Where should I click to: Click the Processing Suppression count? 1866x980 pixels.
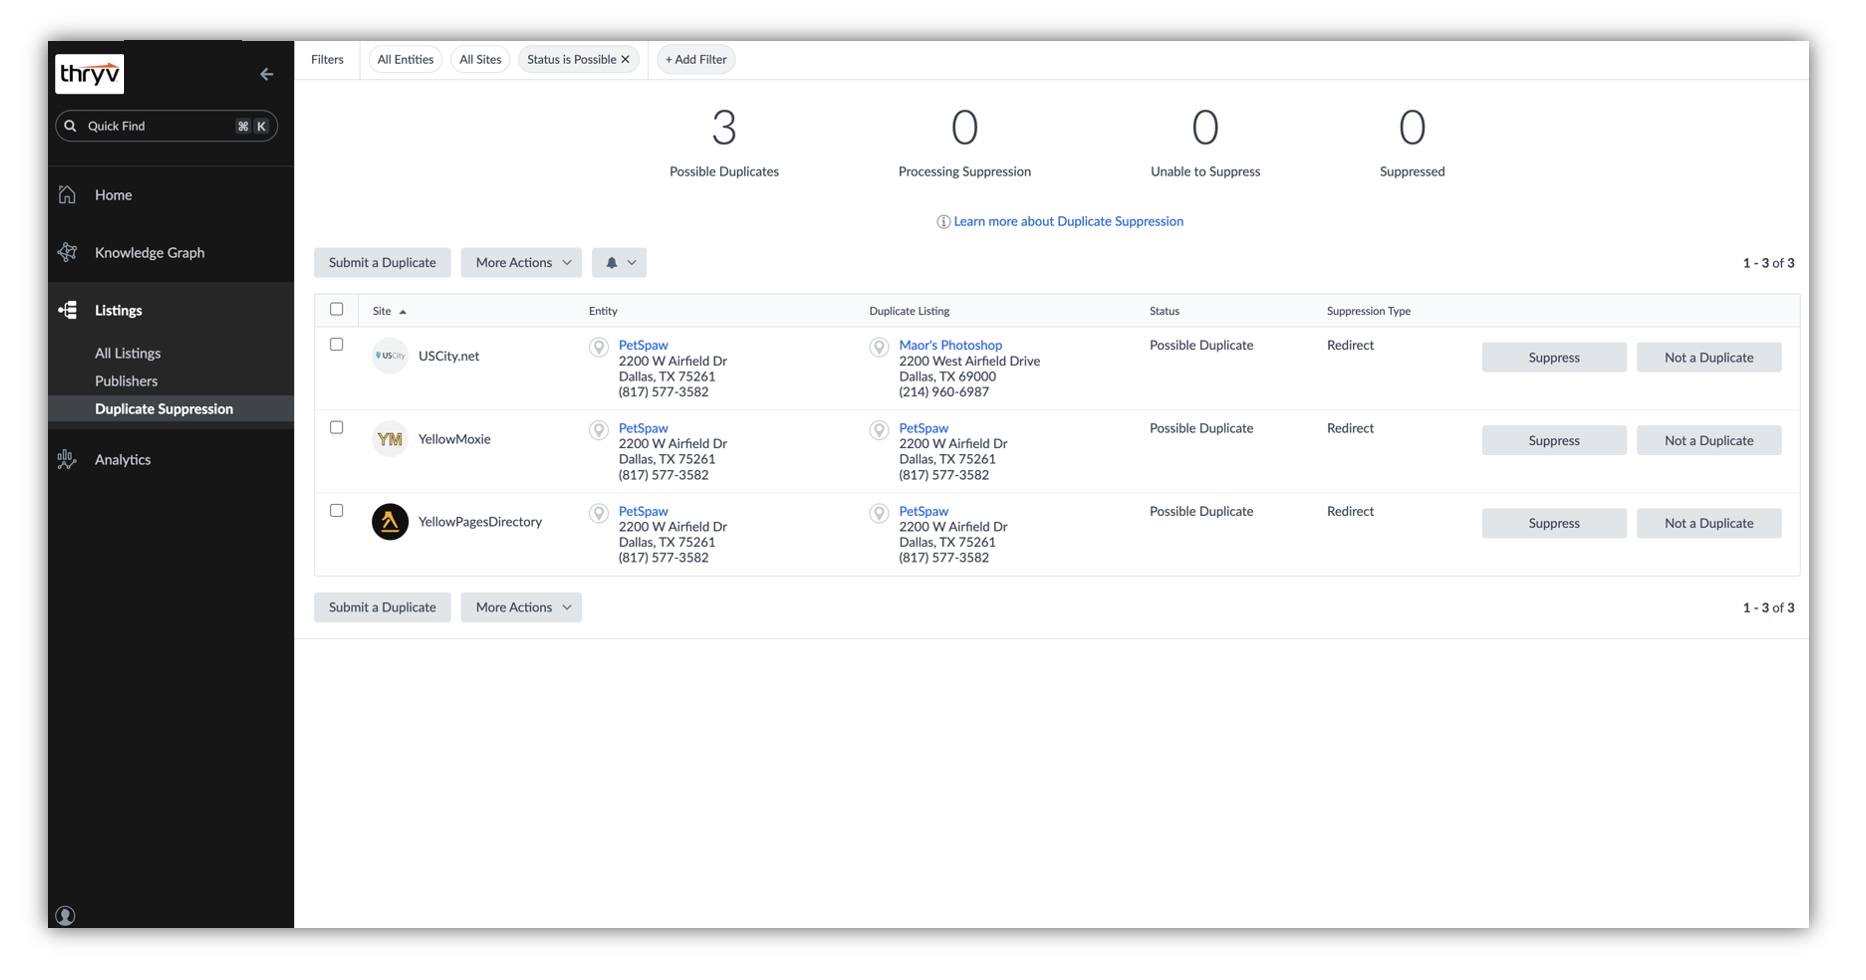[964, 128]
